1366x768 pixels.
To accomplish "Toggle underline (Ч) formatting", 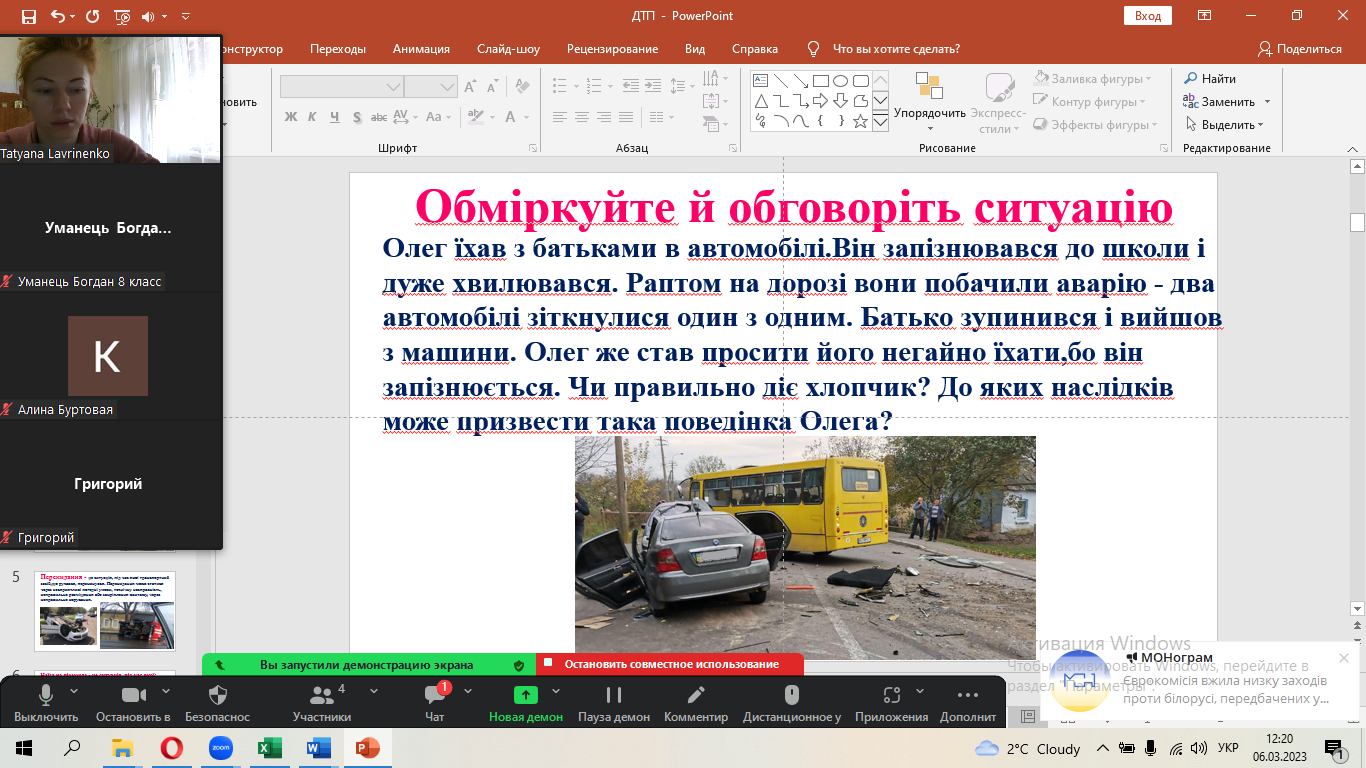I will pos(337,116).
